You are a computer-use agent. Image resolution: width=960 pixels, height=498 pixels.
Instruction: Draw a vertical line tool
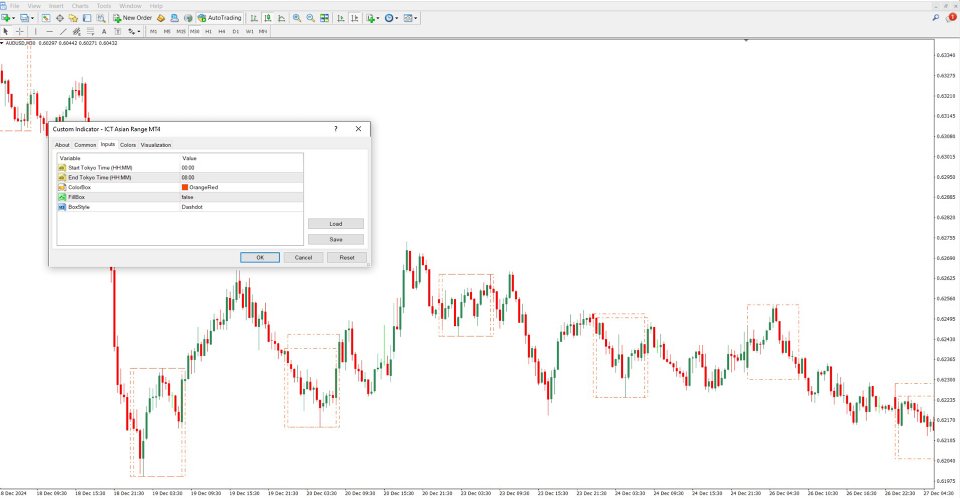pyautogui.click(x=36, y=31)
